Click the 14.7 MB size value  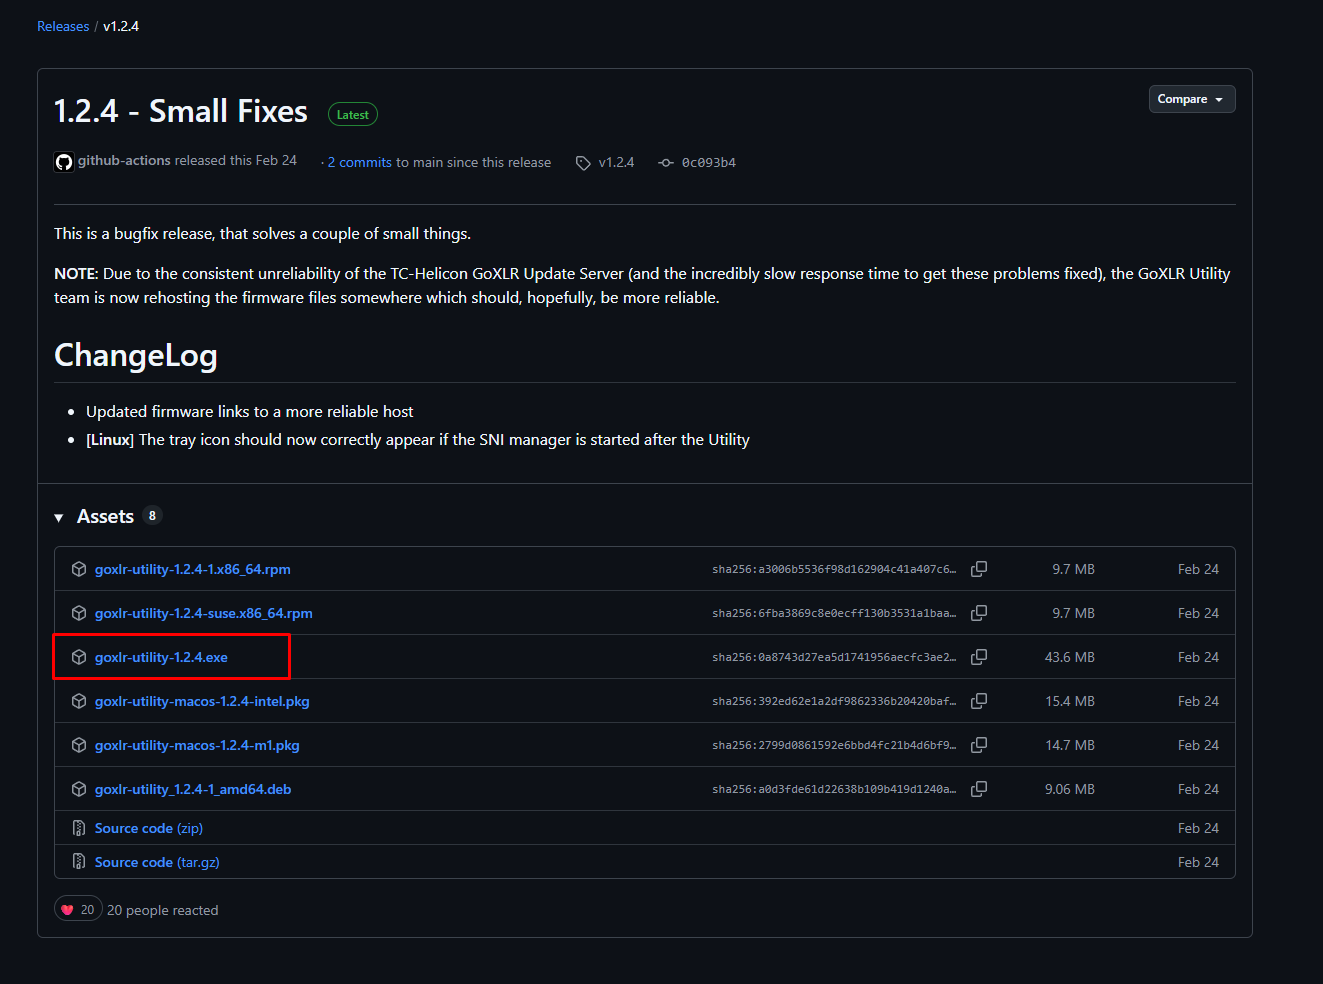pos(1070,745)
